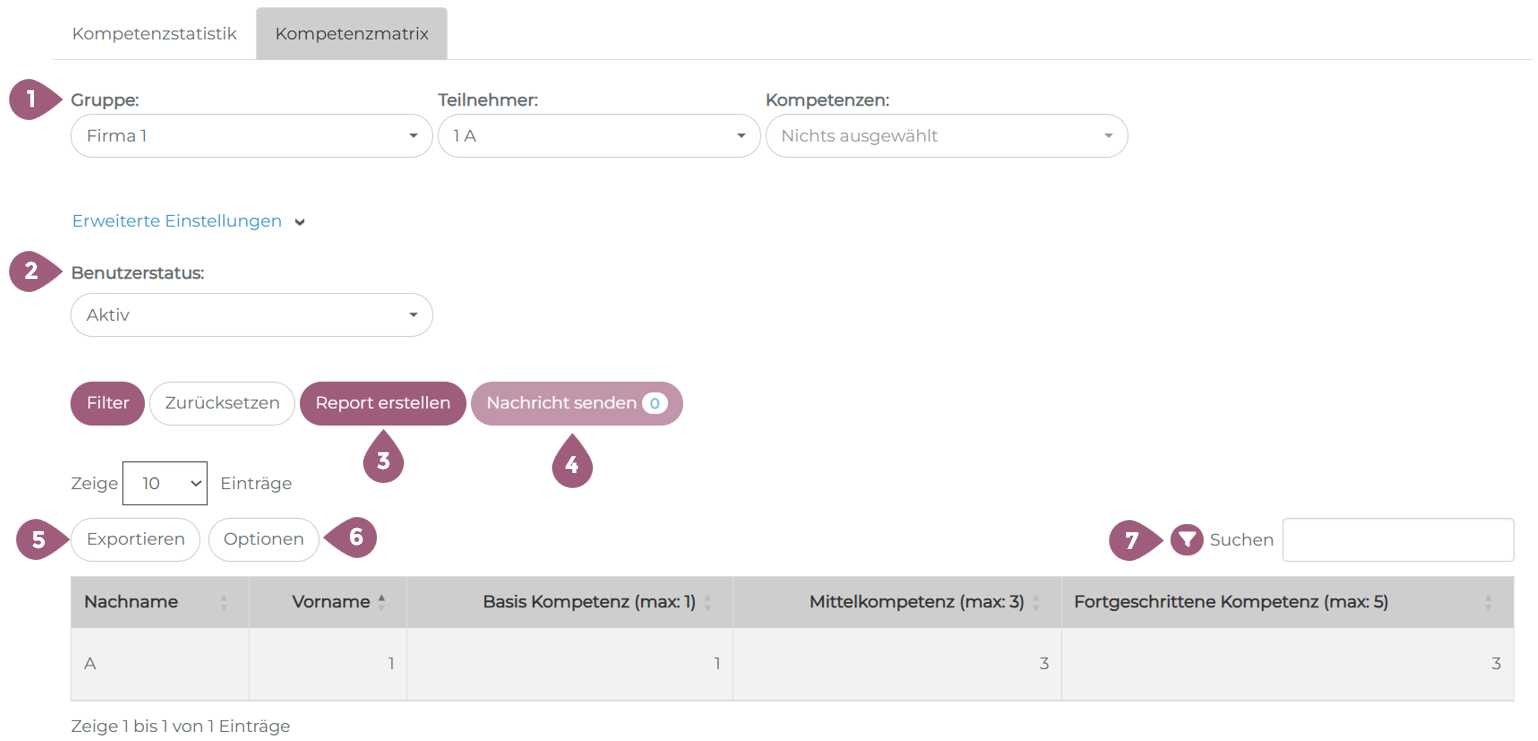Collapse the Erweiterte Einstellungen section
Image resolution: width=1538 pixels, height=741 pixels.
pos(188,222)
